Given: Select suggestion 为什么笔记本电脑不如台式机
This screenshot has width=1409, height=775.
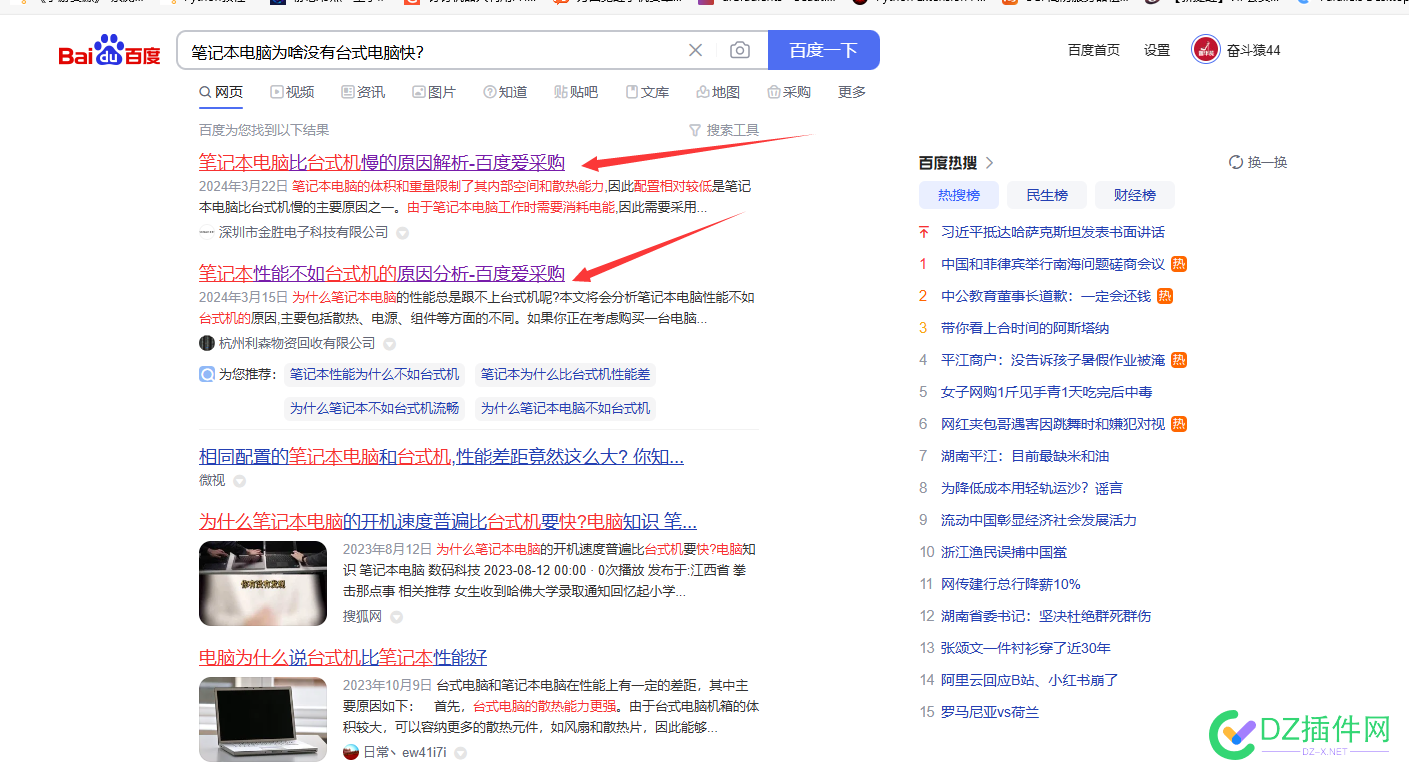Looking at the screenshot, I should (566, 408).
